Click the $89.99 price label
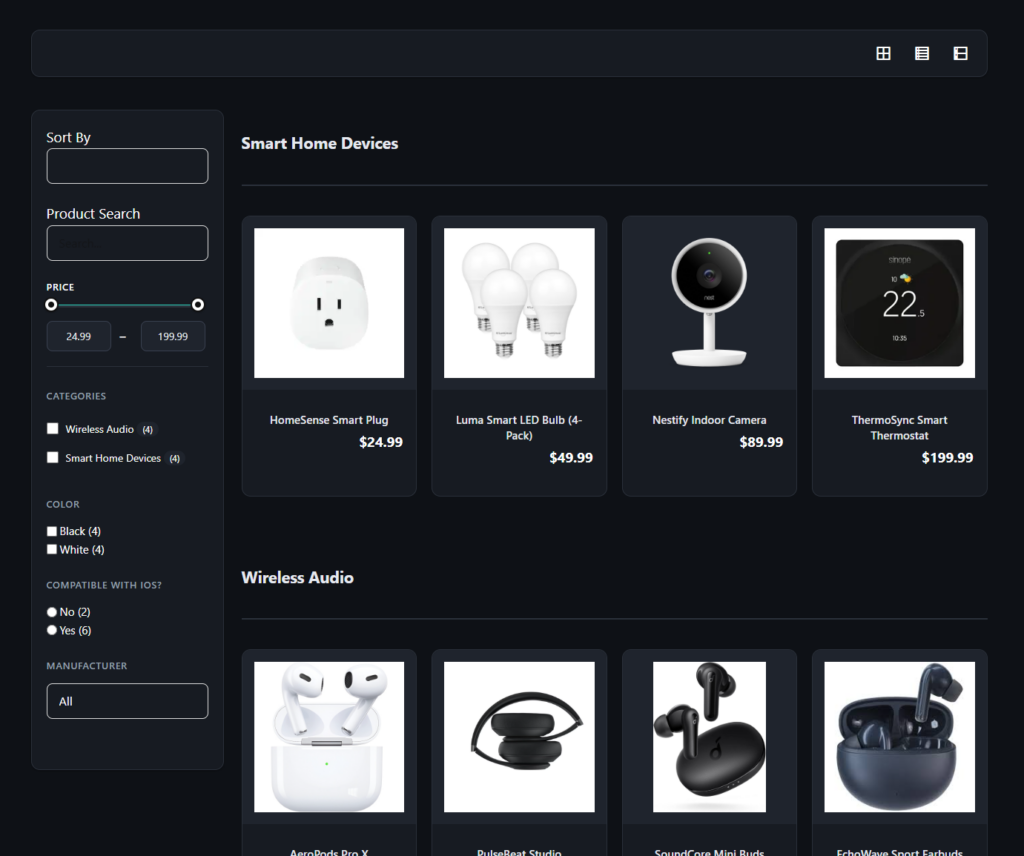1024x856 pixels. pos(761,442)
